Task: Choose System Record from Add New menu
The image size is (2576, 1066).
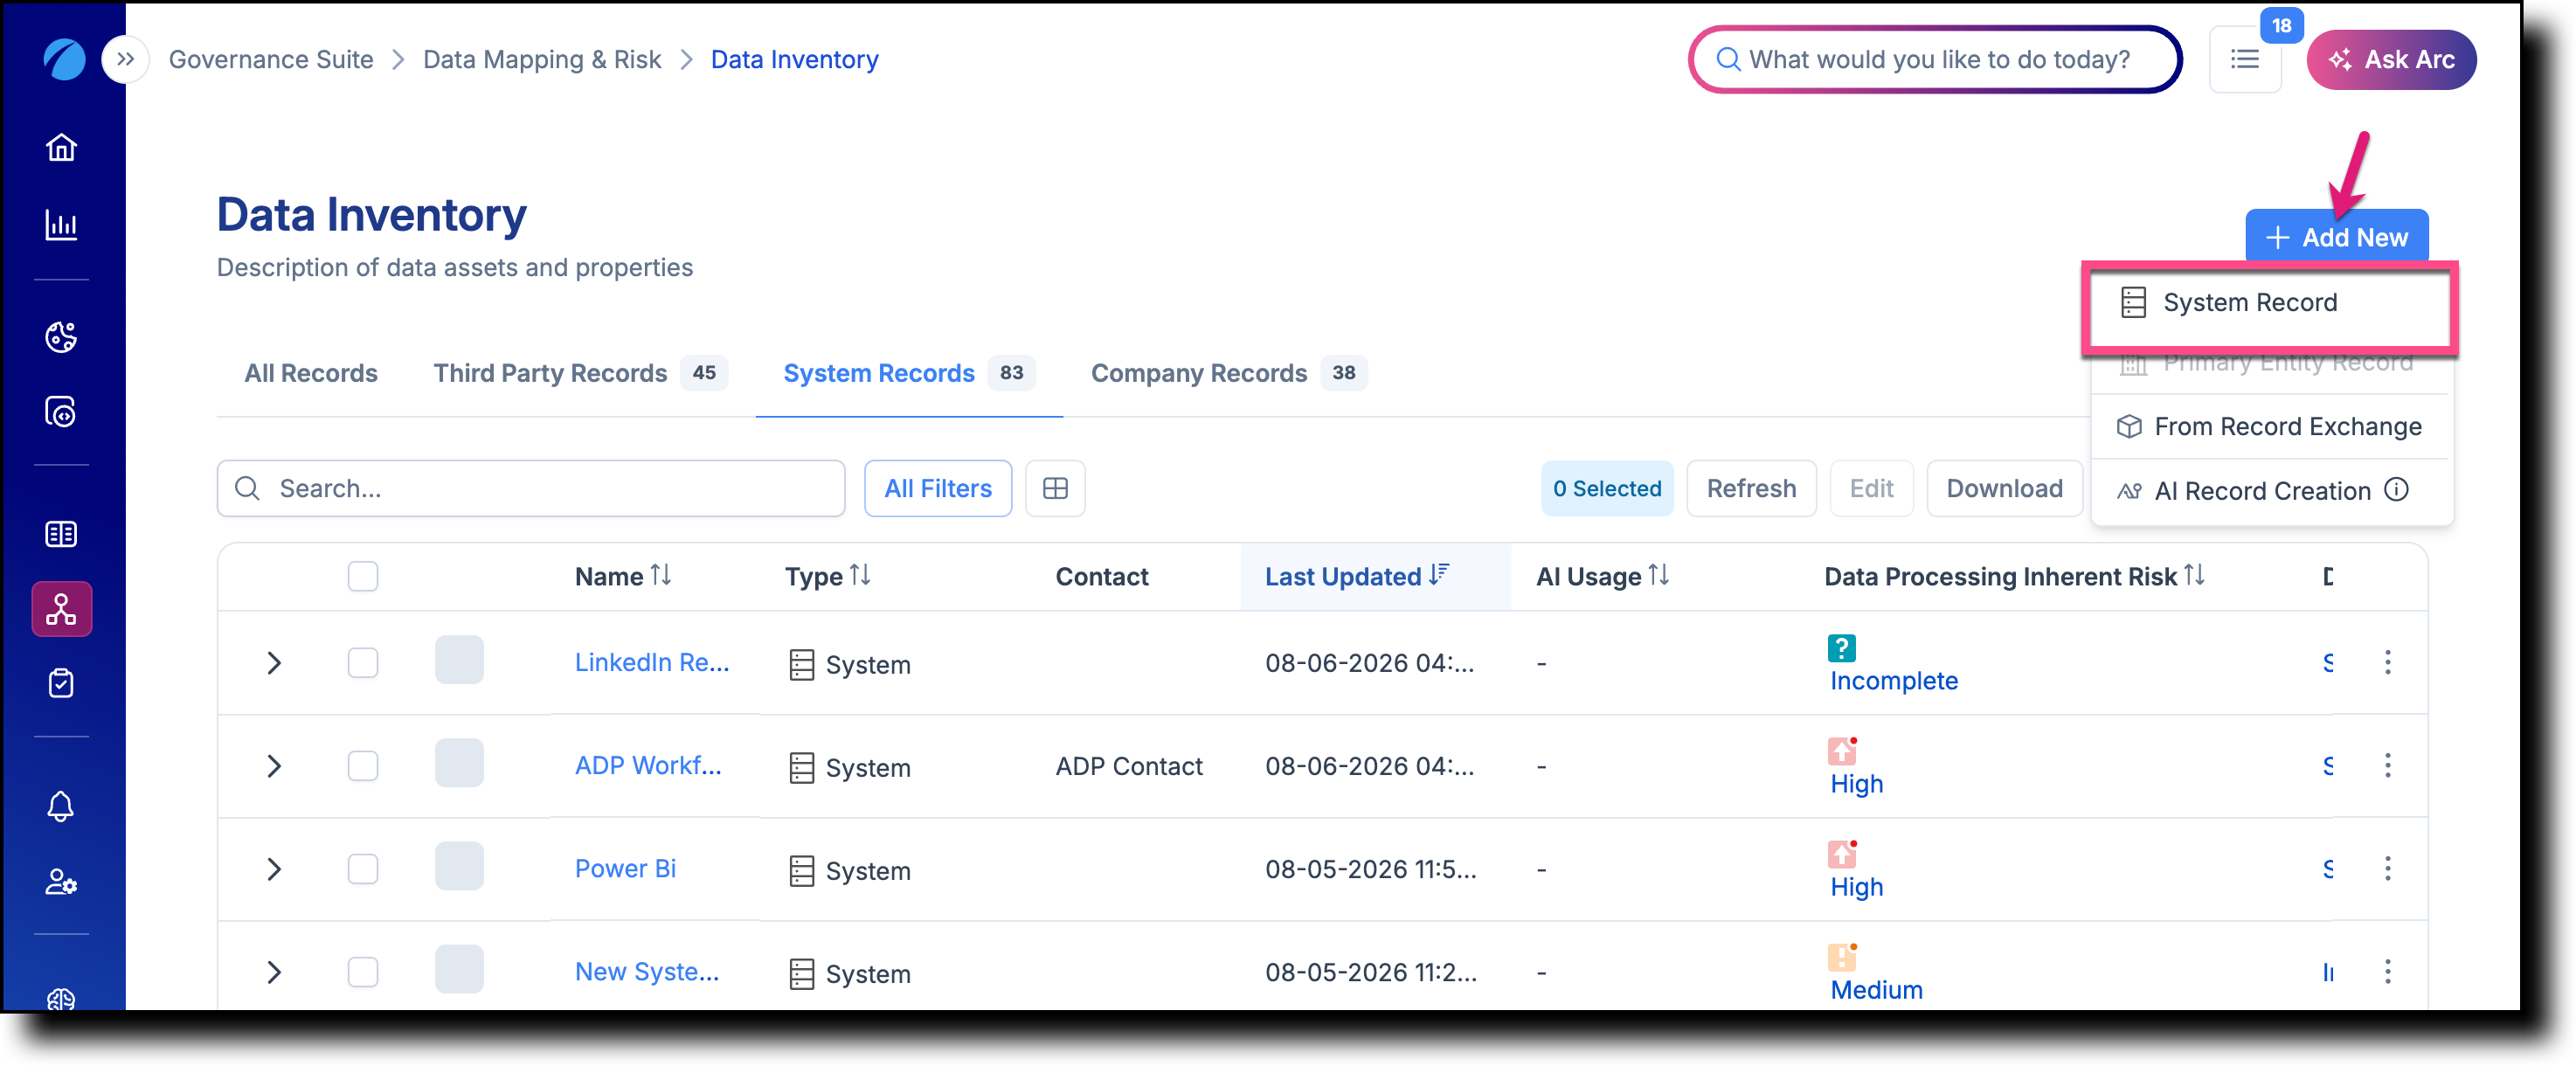Action: point(2268,302)
